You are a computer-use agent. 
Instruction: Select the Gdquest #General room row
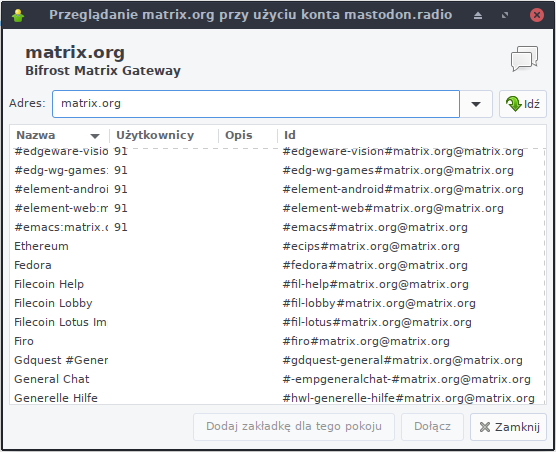pyautogui.click(x=277, y=360)
